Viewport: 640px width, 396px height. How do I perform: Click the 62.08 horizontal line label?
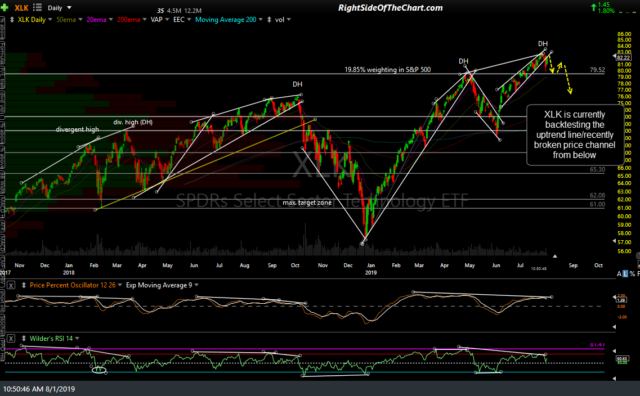coord(597,196)
